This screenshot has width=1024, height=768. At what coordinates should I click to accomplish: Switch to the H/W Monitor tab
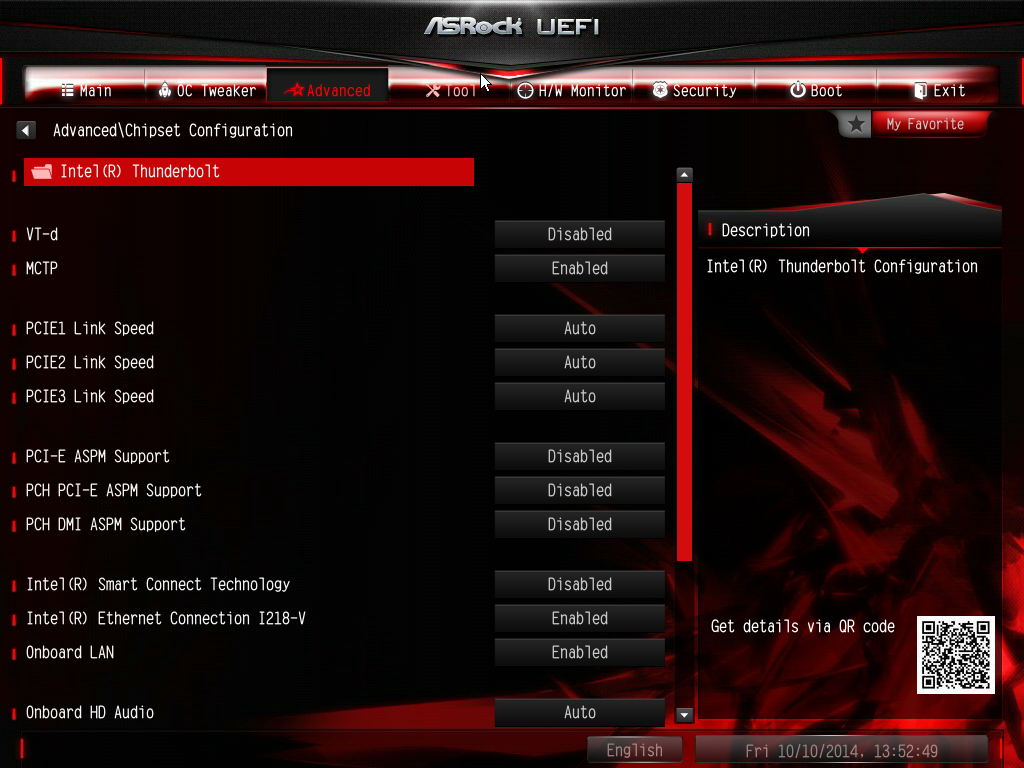[571, 90]
